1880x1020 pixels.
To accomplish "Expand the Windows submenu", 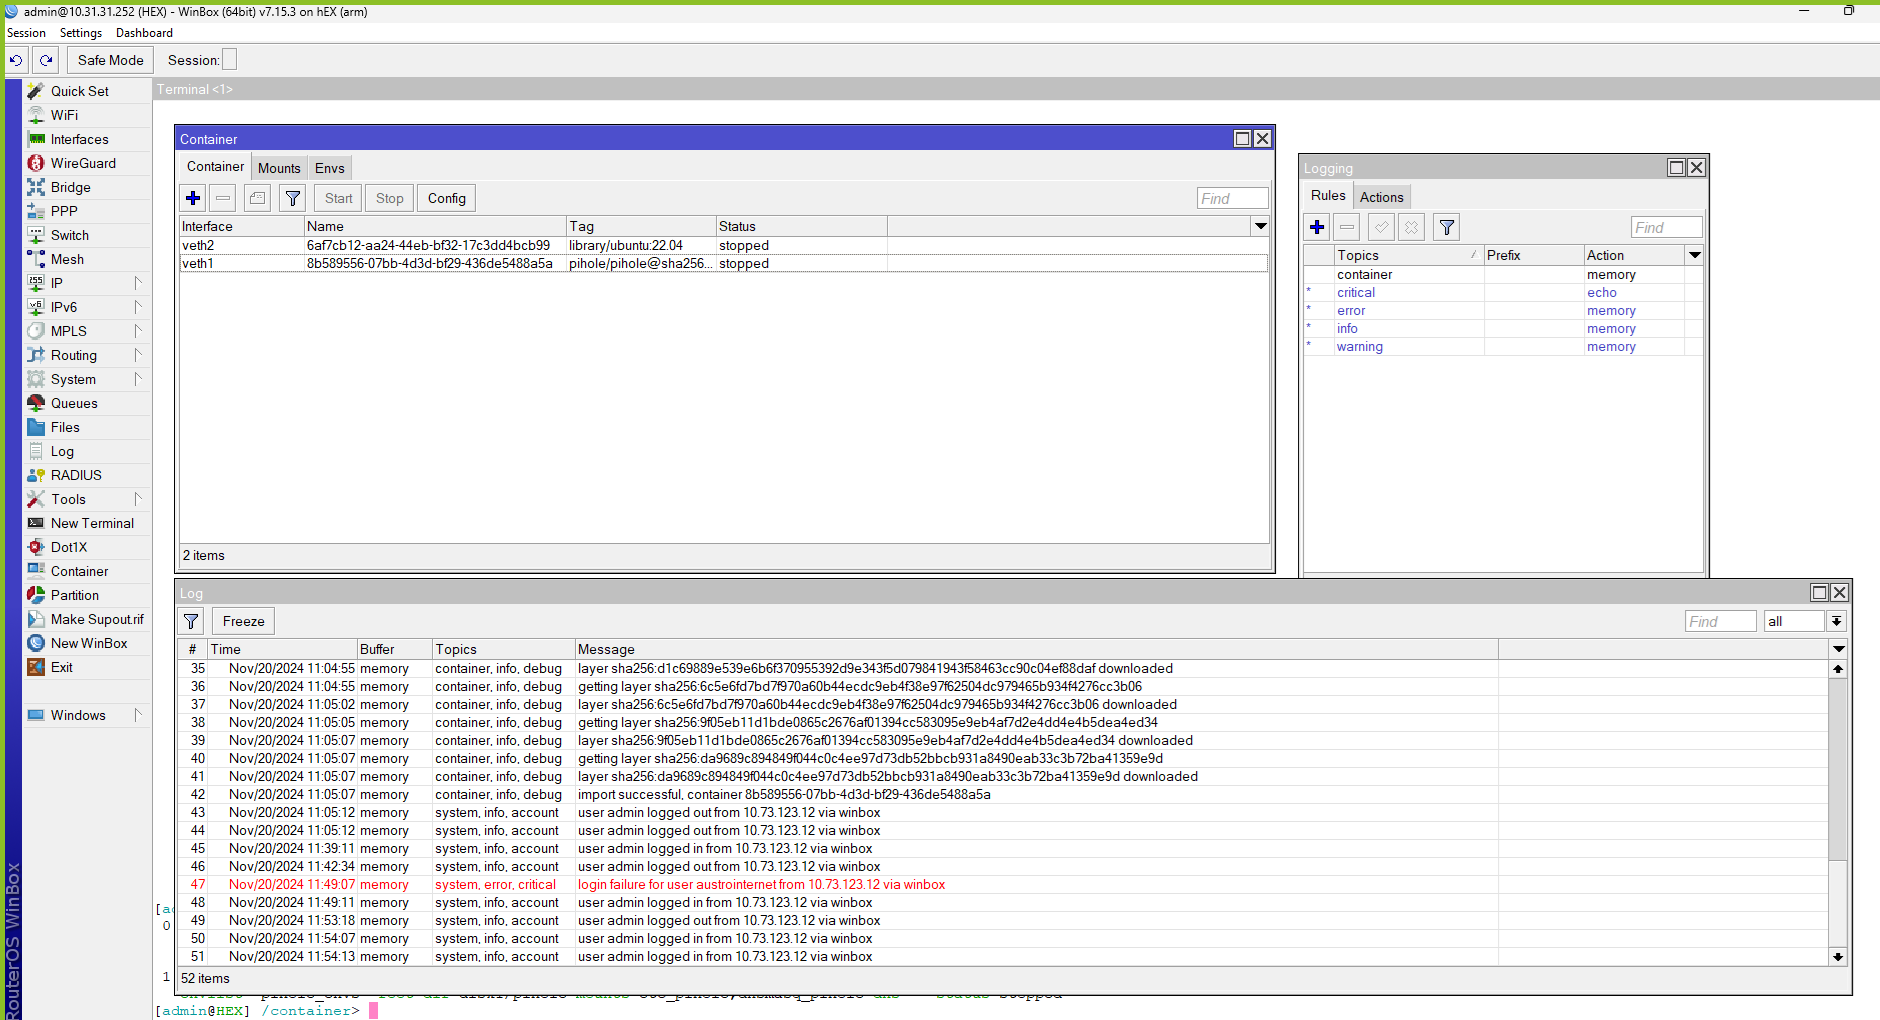I will 138,715.
